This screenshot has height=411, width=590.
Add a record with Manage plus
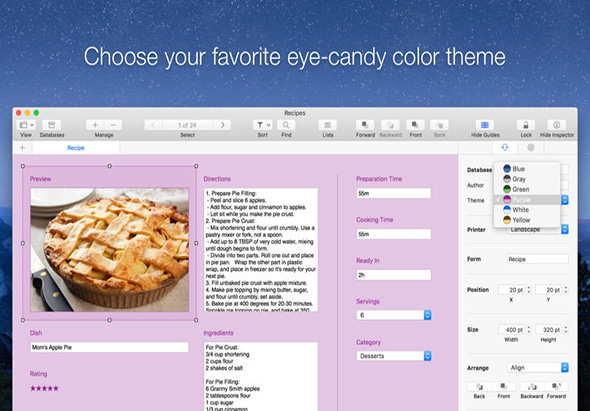click(x=95, y=125)
